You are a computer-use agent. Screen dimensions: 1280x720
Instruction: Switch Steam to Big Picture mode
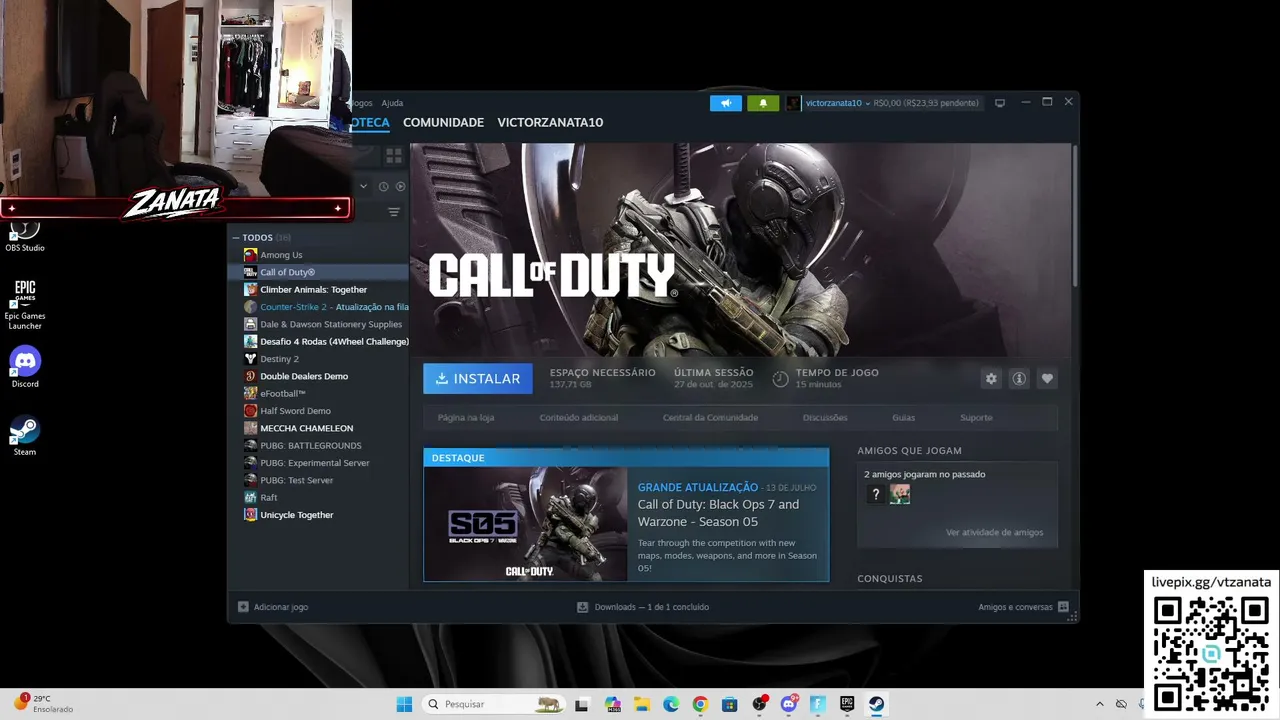point(999,103)
